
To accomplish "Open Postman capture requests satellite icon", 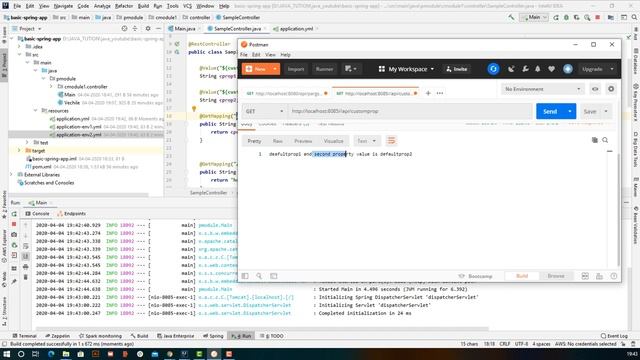I will tap(511, 69).
